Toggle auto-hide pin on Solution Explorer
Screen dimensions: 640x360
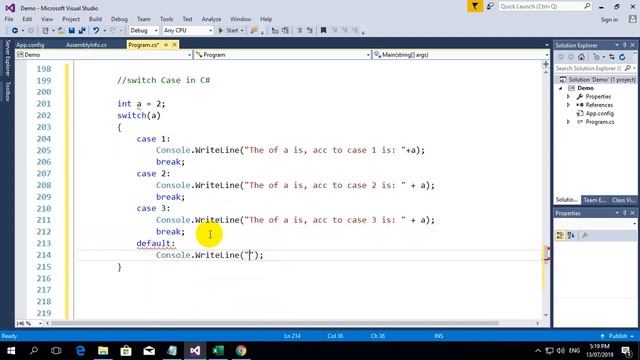click(x=624, y=45)
